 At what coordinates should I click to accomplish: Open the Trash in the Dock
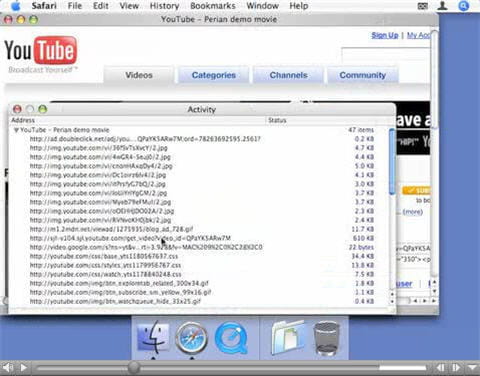[x=327, y=338]
